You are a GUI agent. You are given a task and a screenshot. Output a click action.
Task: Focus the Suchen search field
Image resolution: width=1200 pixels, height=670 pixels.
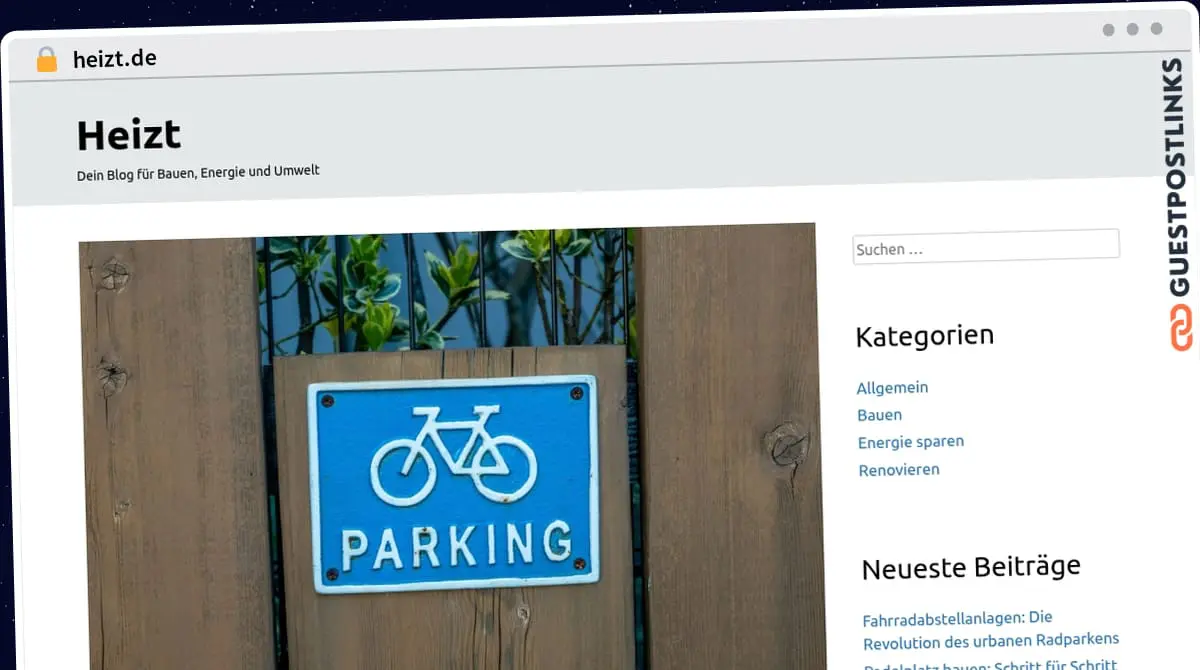click(x=985, y=247)
